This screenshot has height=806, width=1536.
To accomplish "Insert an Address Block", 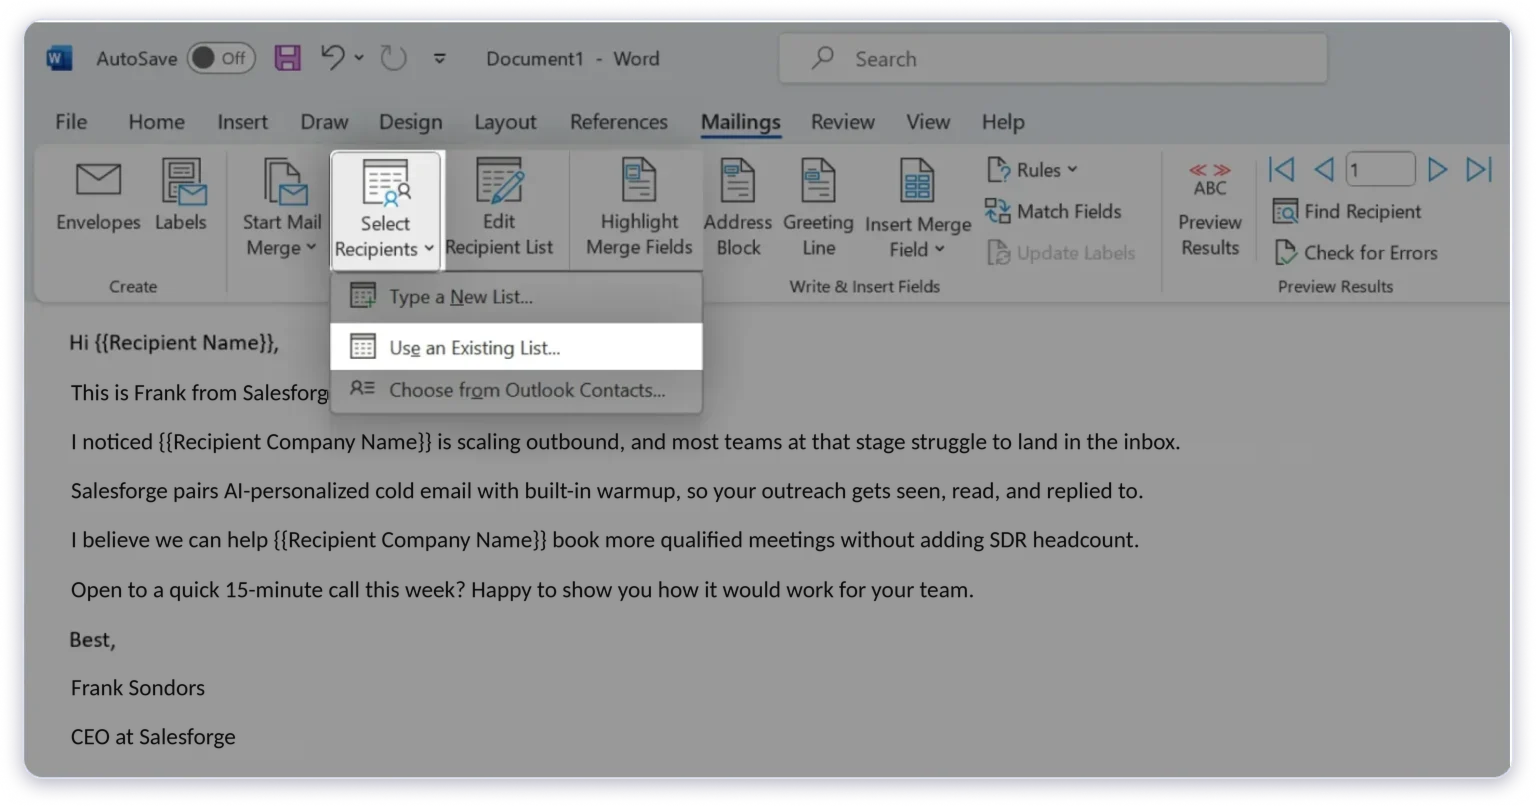I will tap(738, 208).
